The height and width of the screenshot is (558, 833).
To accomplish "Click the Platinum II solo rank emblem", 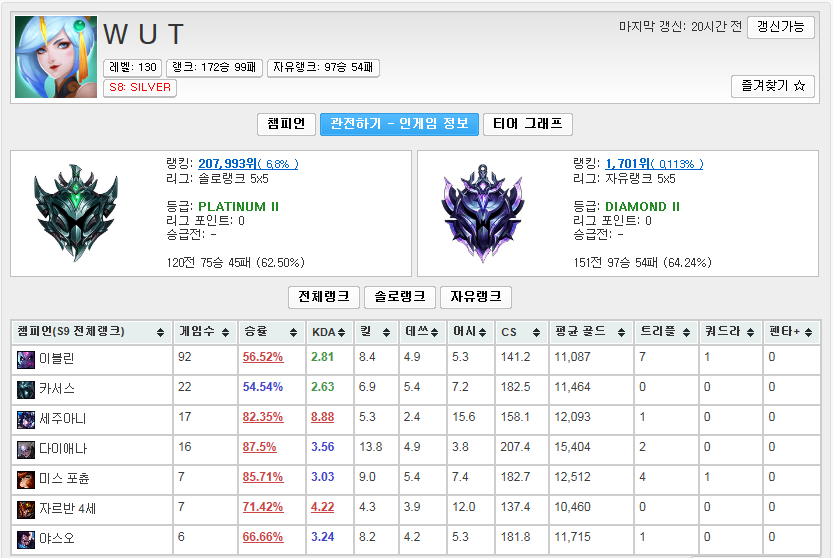I will tap(76, 213).
